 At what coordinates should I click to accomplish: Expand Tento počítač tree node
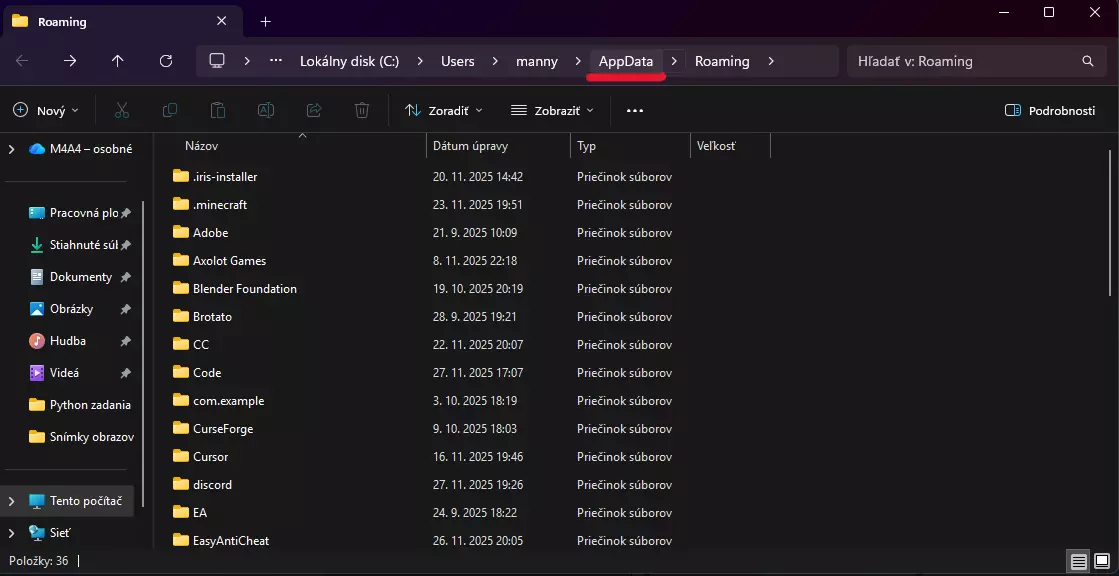tap(11, 501)
